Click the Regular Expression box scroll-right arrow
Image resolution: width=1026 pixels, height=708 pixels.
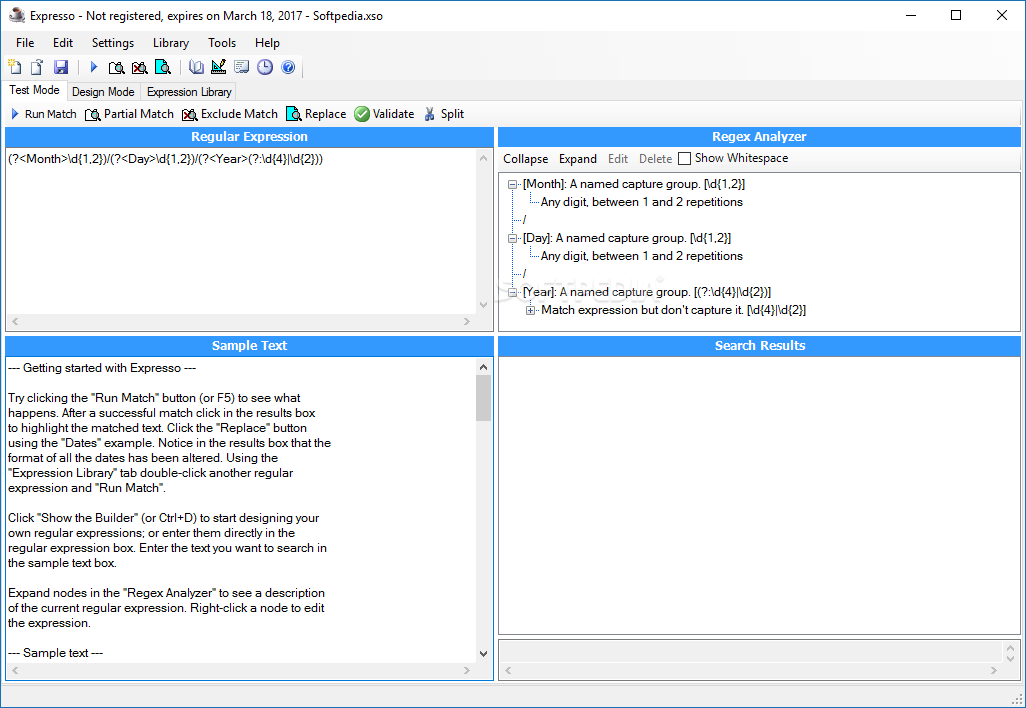click(x=467, y=321)
